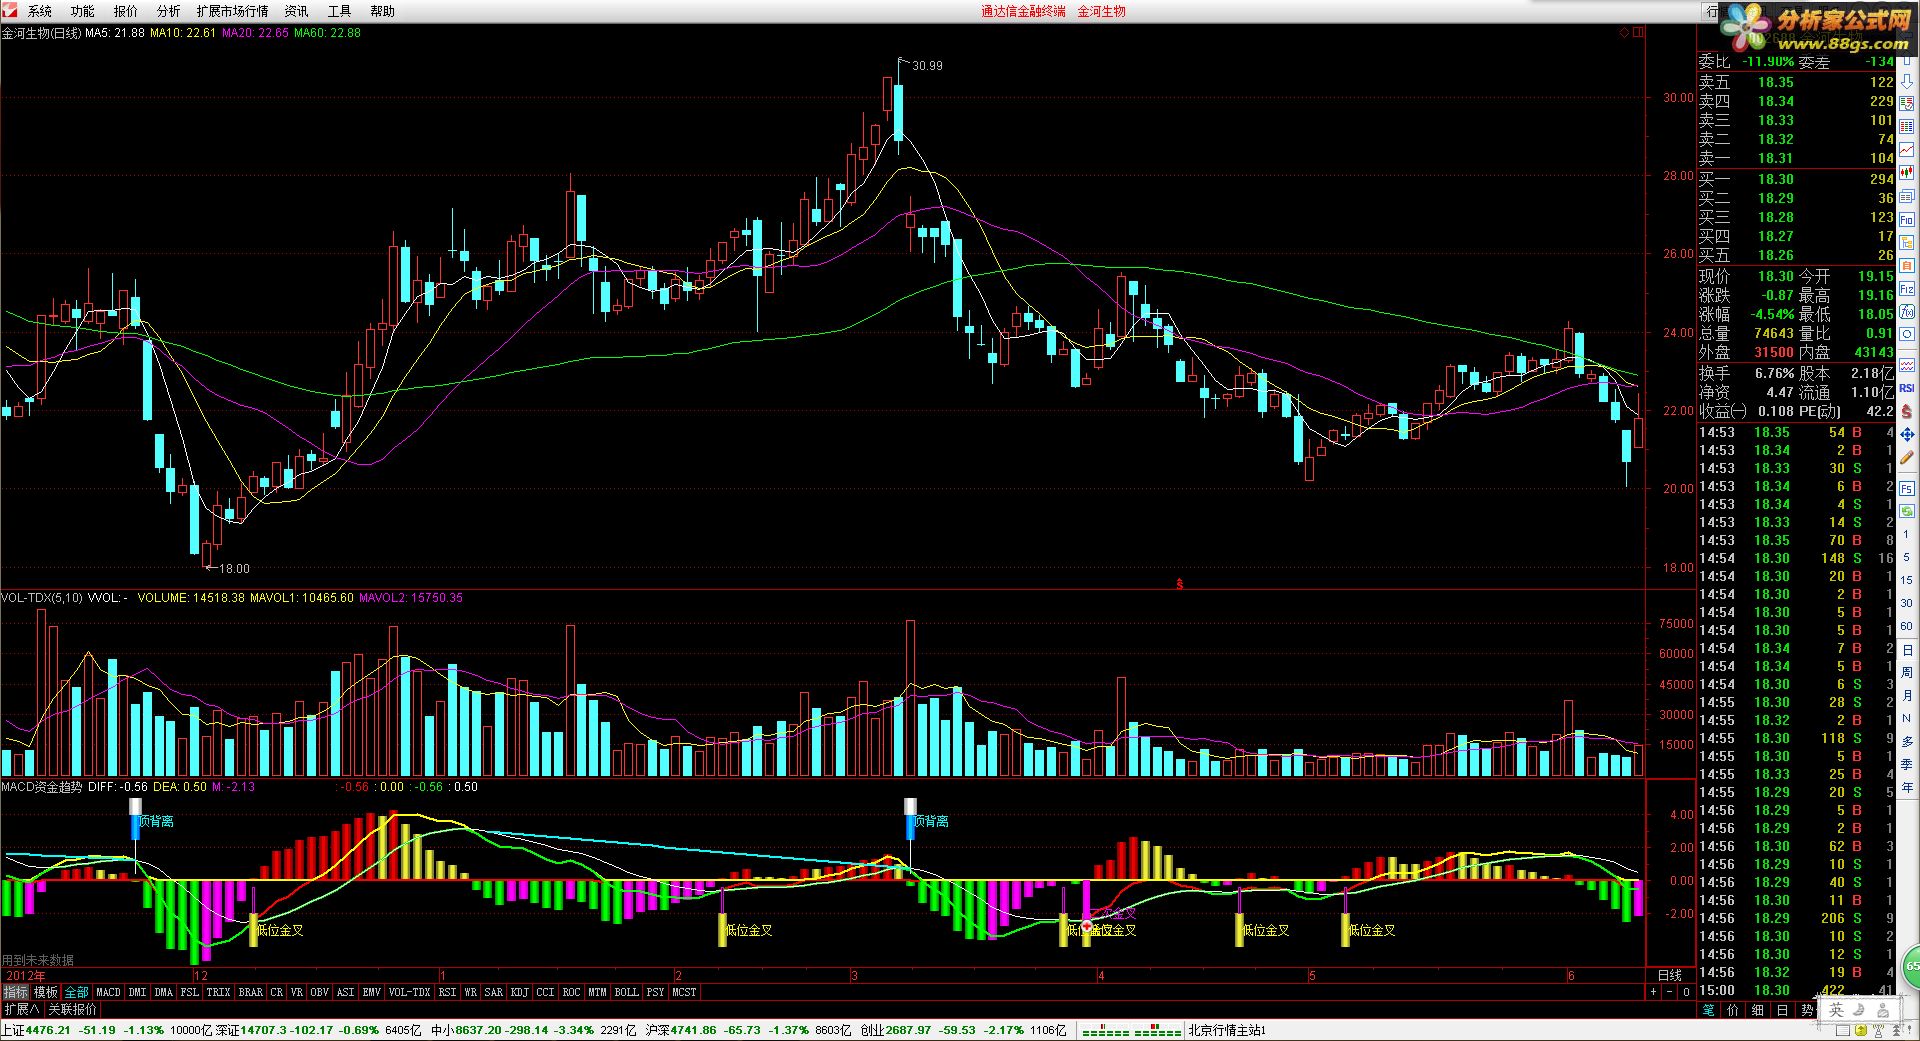Click the F12 trading icon

pyautogui.click(x=1907, y=289)
